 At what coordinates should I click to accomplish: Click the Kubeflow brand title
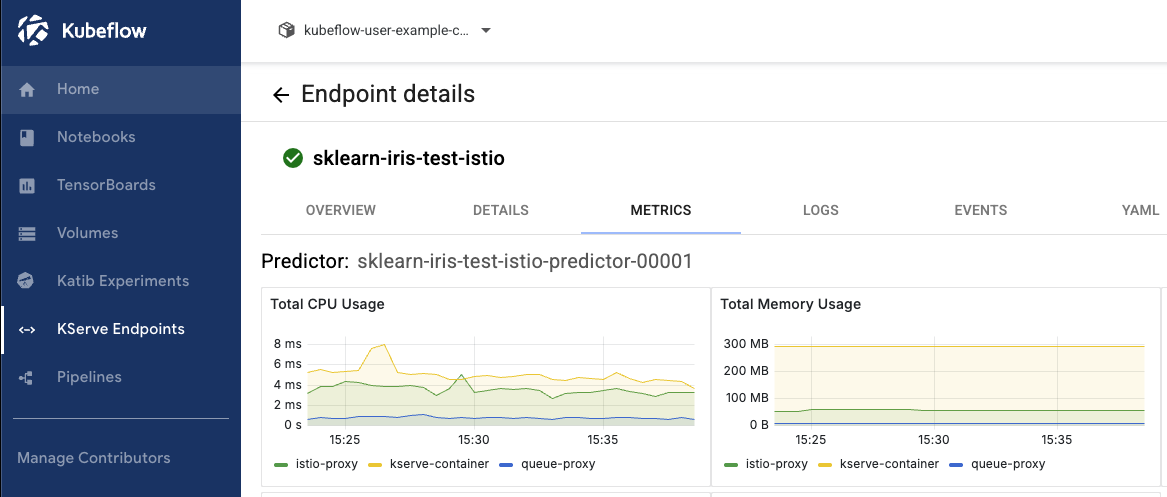point(103,31)
